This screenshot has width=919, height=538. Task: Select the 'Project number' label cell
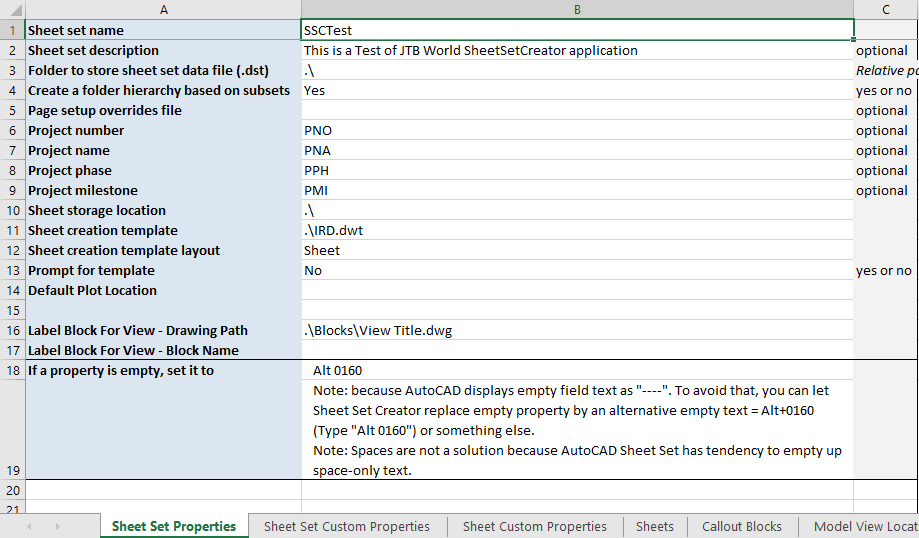[x=163, y=130]
